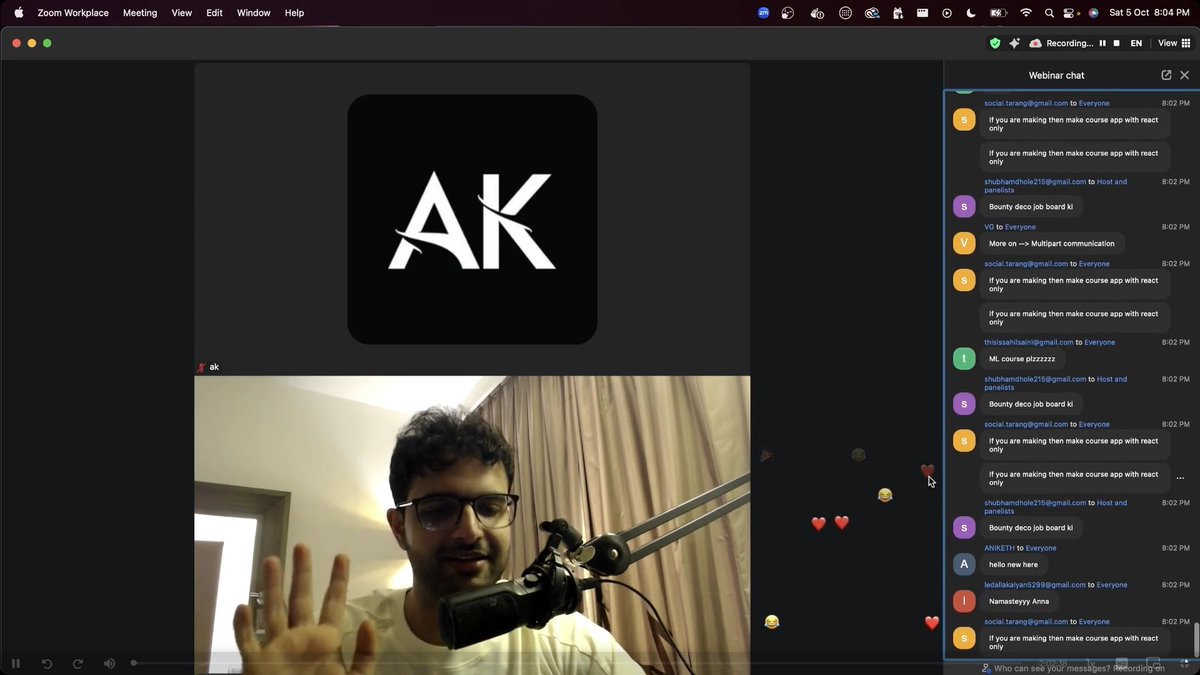Viewport: 1200px width, 675px height.
Task: Open the Help menu
Action: pyautogui.click(x=294, y=13)
